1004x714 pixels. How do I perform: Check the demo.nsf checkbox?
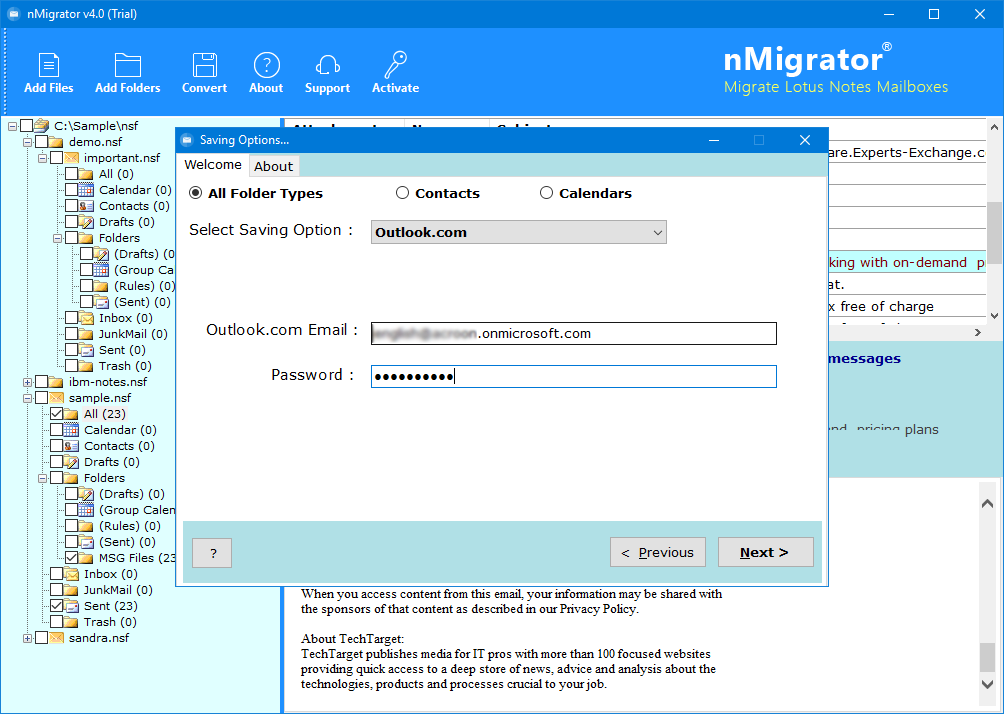[x=41, y=142]
